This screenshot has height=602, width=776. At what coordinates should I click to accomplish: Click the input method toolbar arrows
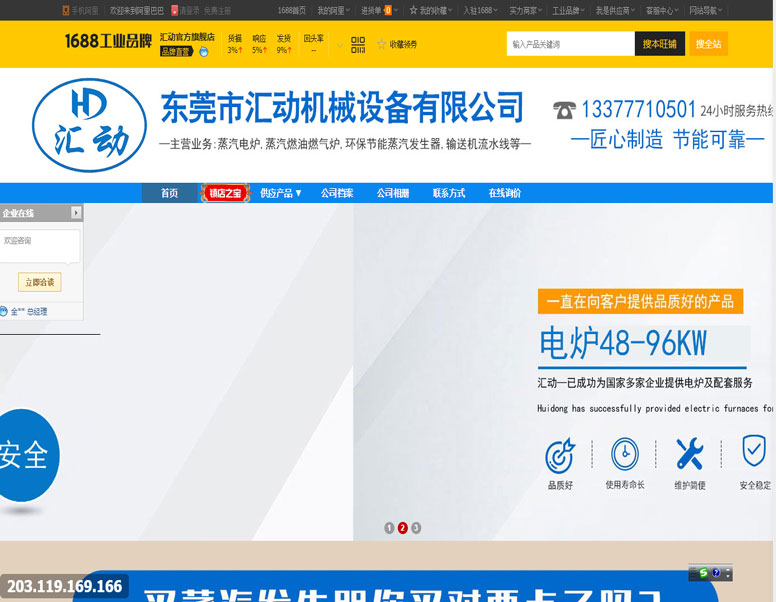(x=728, y=574)
